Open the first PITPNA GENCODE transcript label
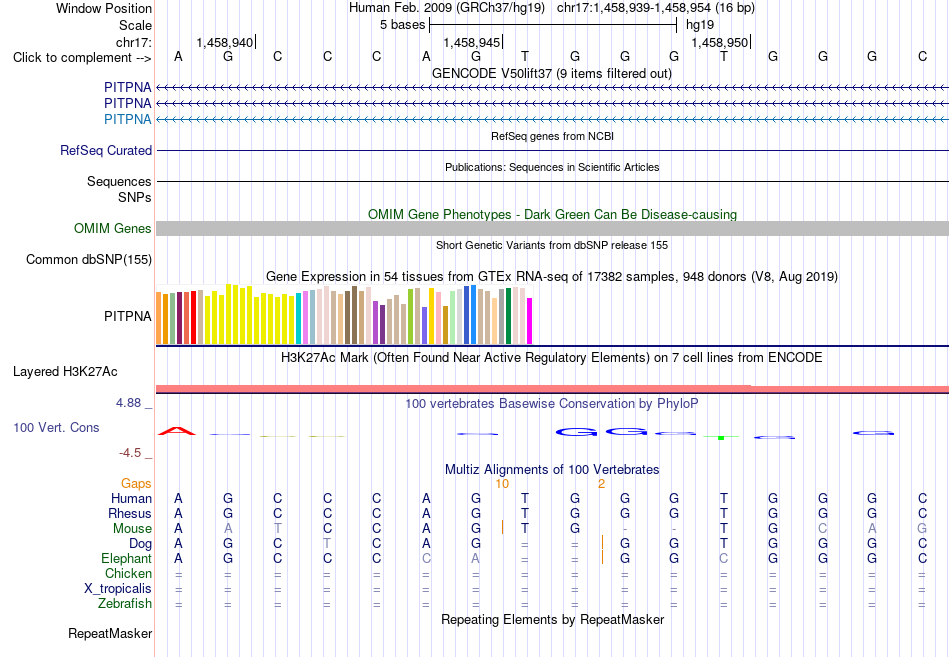 click(127, 87)
